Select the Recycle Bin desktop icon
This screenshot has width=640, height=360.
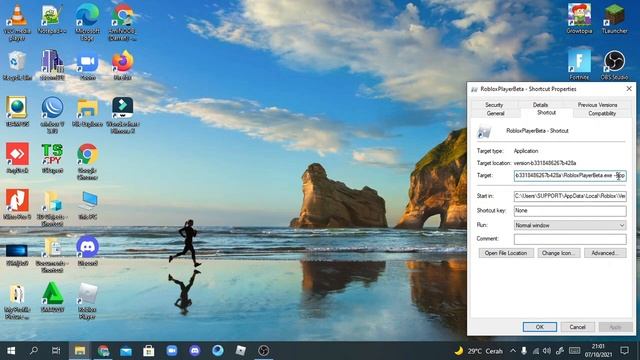coord(17,65)
